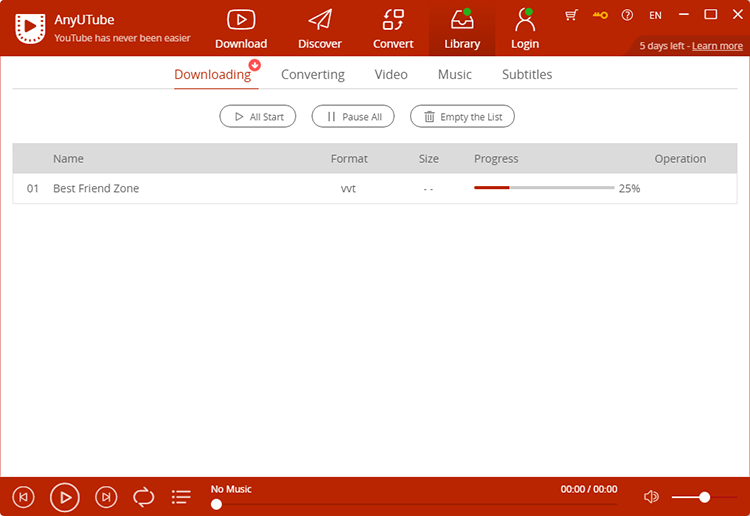Minimize the AnyUTube window

point(684,15)
